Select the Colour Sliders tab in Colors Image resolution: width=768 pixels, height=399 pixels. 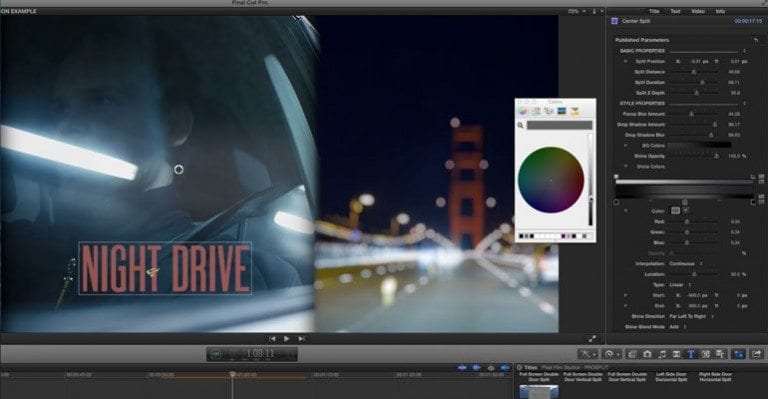pos(536,111)
